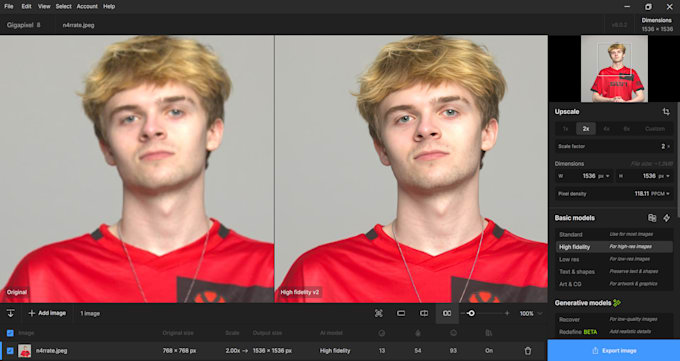The image size is (680, 361).
Task: Click the Pixel density 118.11 field
Action: point(614,194)
